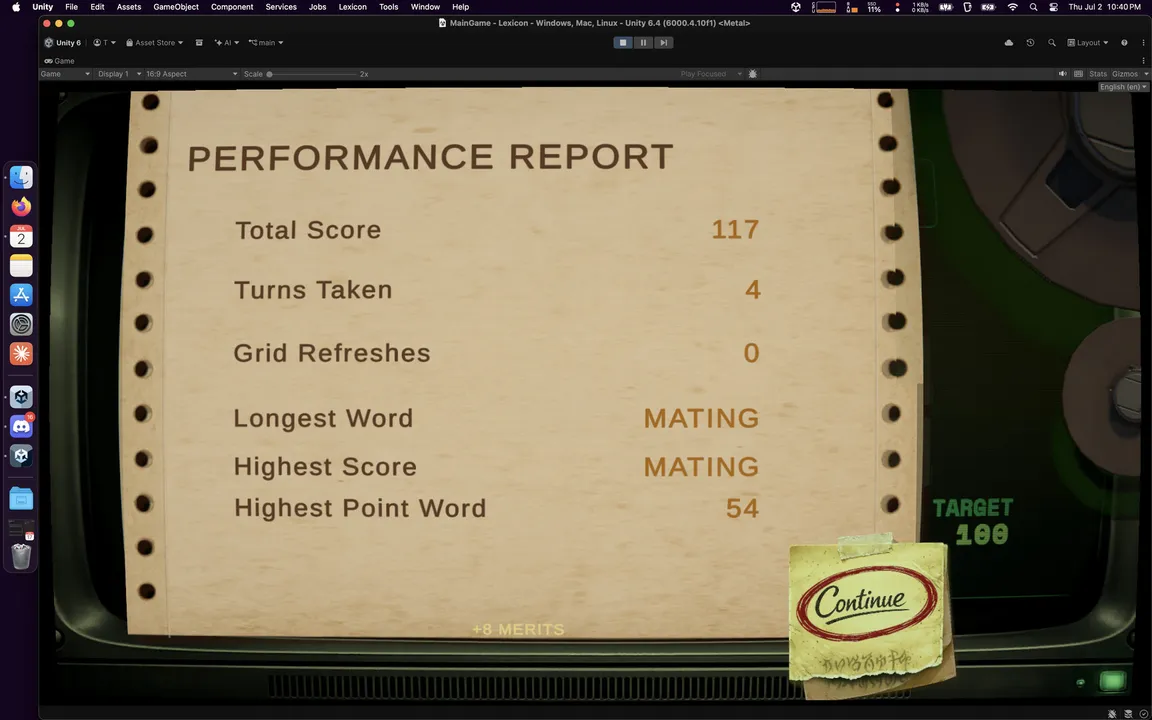Toggle the Stats overlay

coord(1098,73)
